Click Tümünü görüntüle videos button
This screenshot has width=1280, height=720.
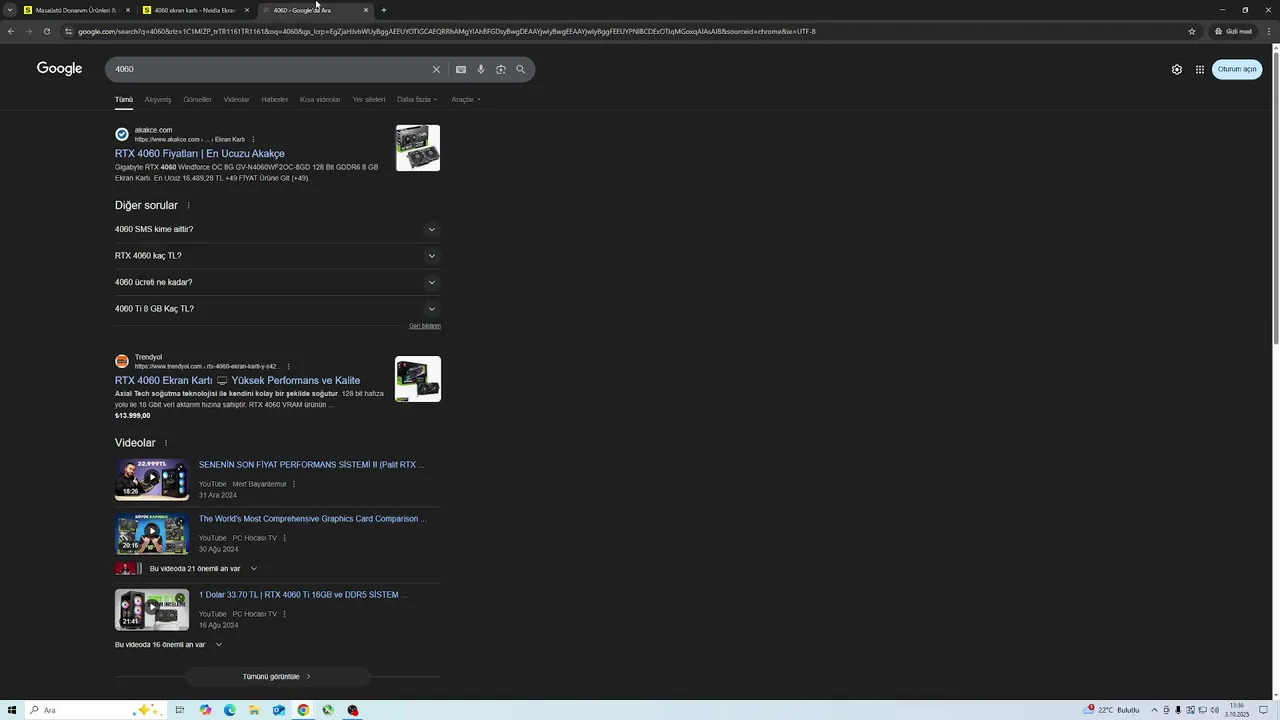click(x=277, y=677)
